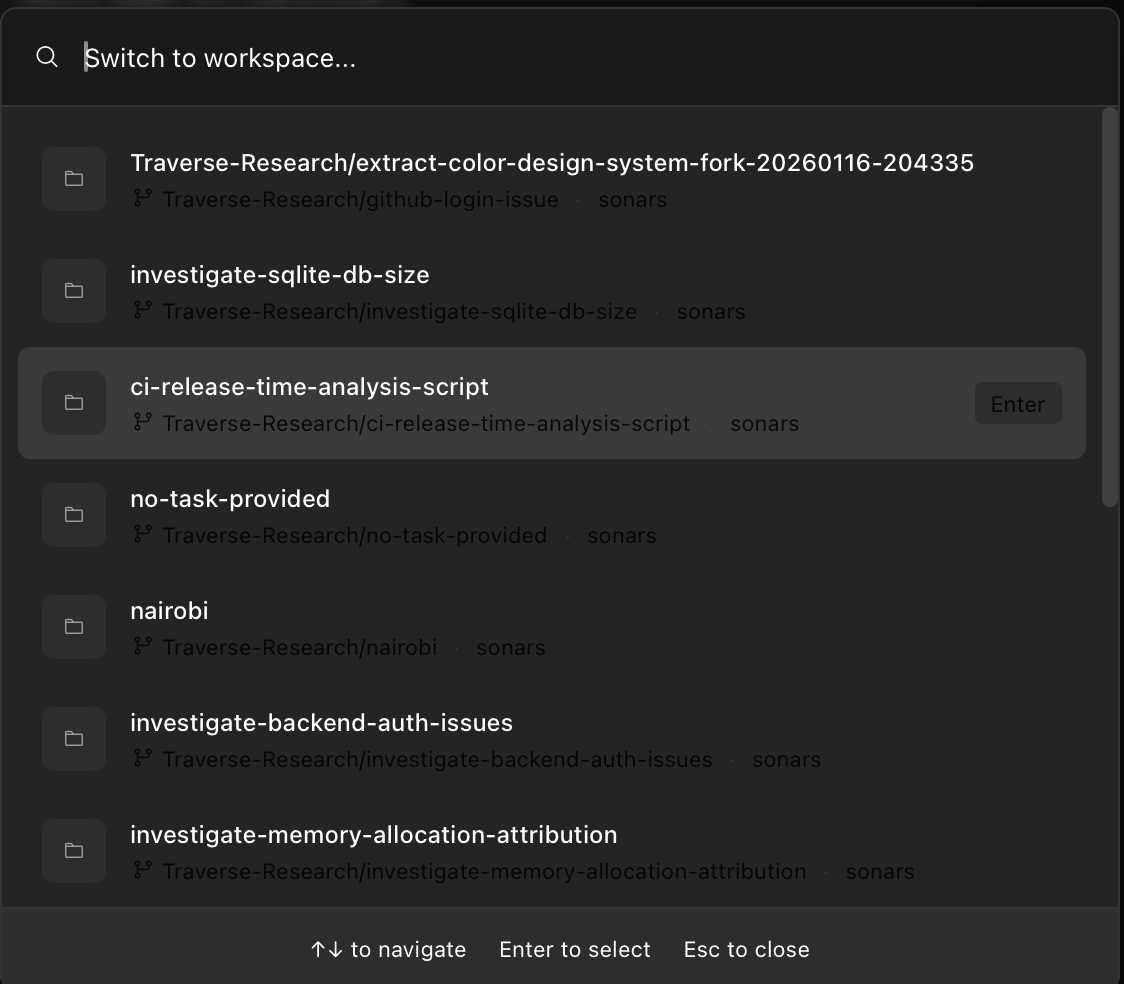
Task: Click the folder icon beside investigate-sqlite-db-size
Action: pyautogui.click(x=73, y=290)
